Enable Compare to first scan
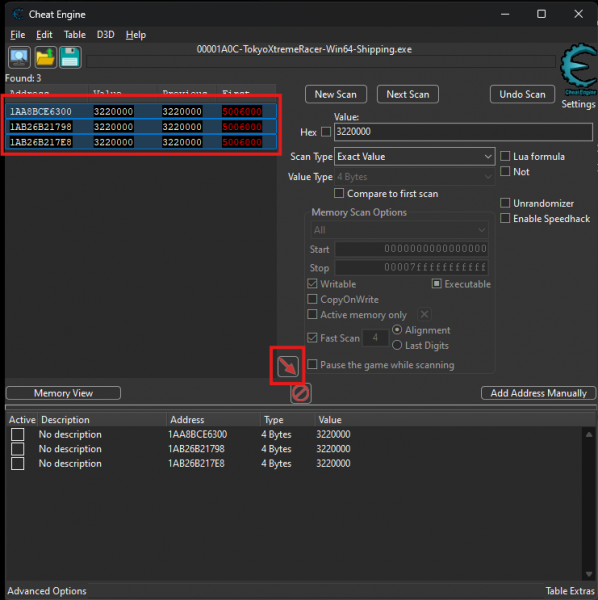The width and height of the screenshot is (598, 600). [x=339, y=193]
